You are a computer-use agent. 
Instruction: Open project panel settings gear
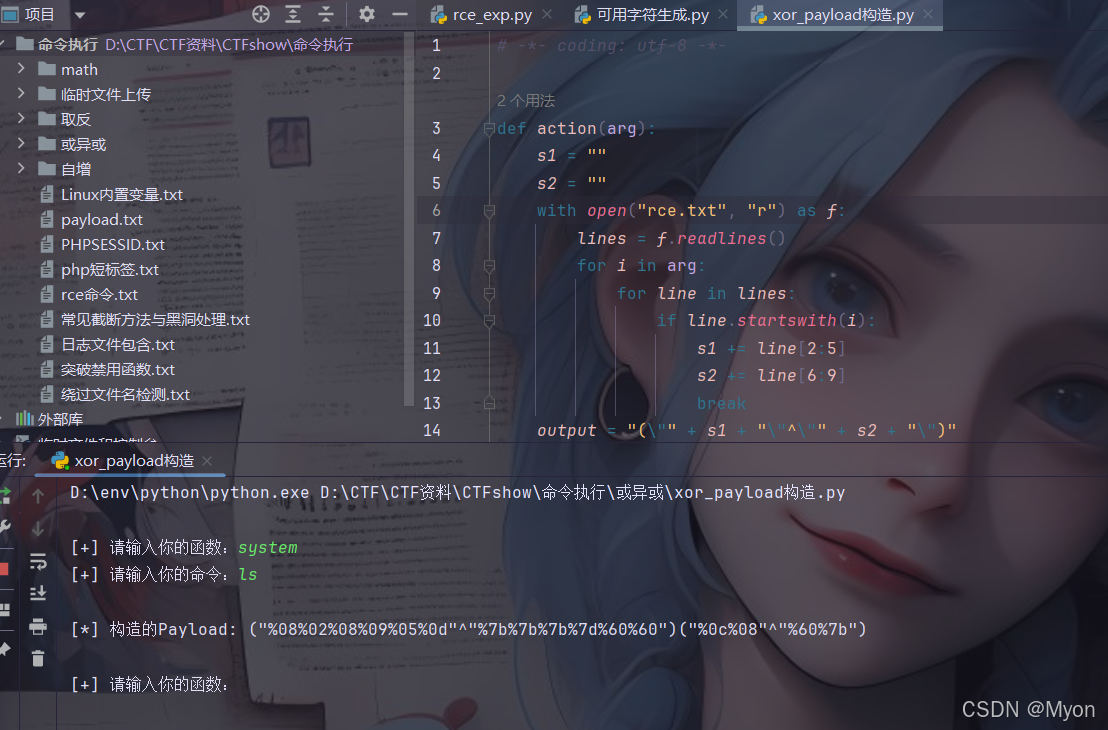click(367, 14)
